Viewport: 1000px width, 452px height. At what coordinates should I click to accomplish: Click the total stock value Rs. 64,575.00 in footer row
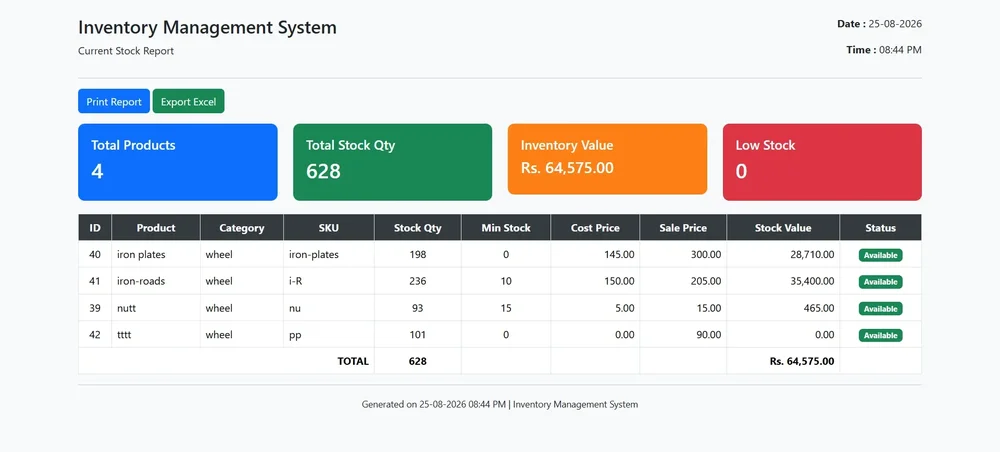point(802,361)
